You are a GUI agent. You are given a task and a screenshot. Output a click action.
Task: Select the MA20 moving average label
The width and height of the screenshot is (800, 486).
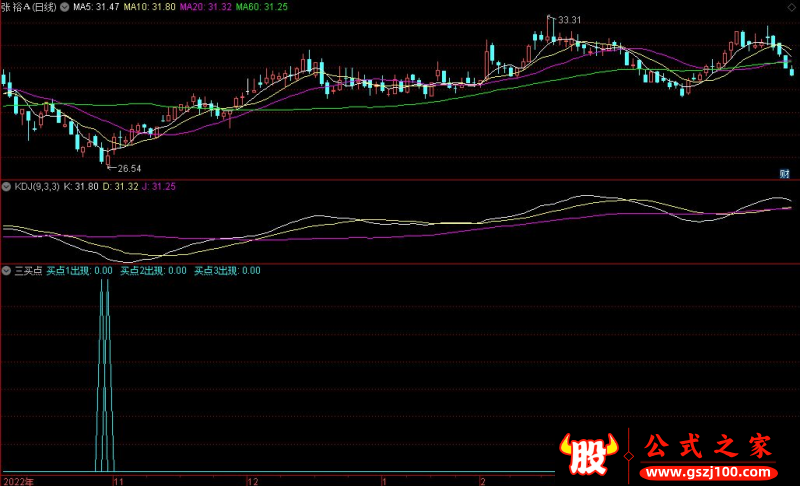tap(208, 7)
